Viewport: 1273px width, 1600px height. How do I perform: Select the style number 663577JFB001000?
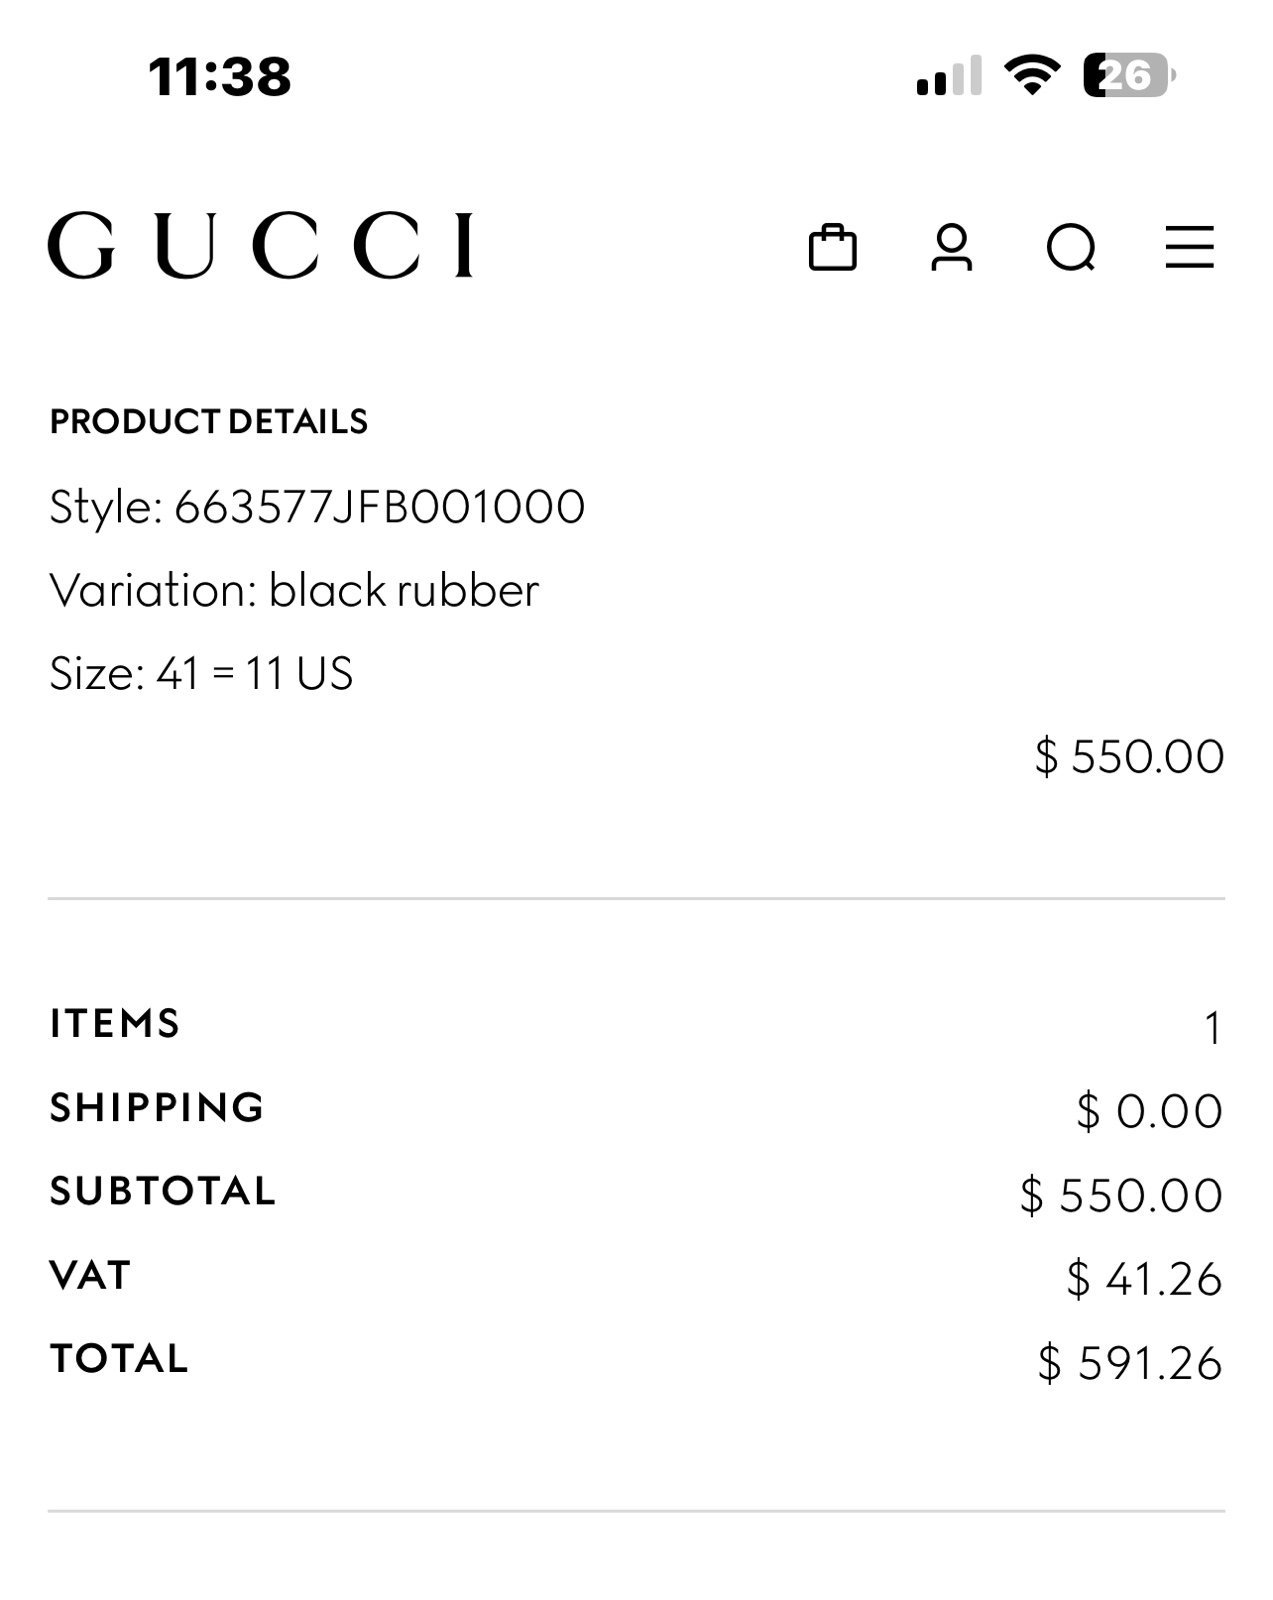380,506
